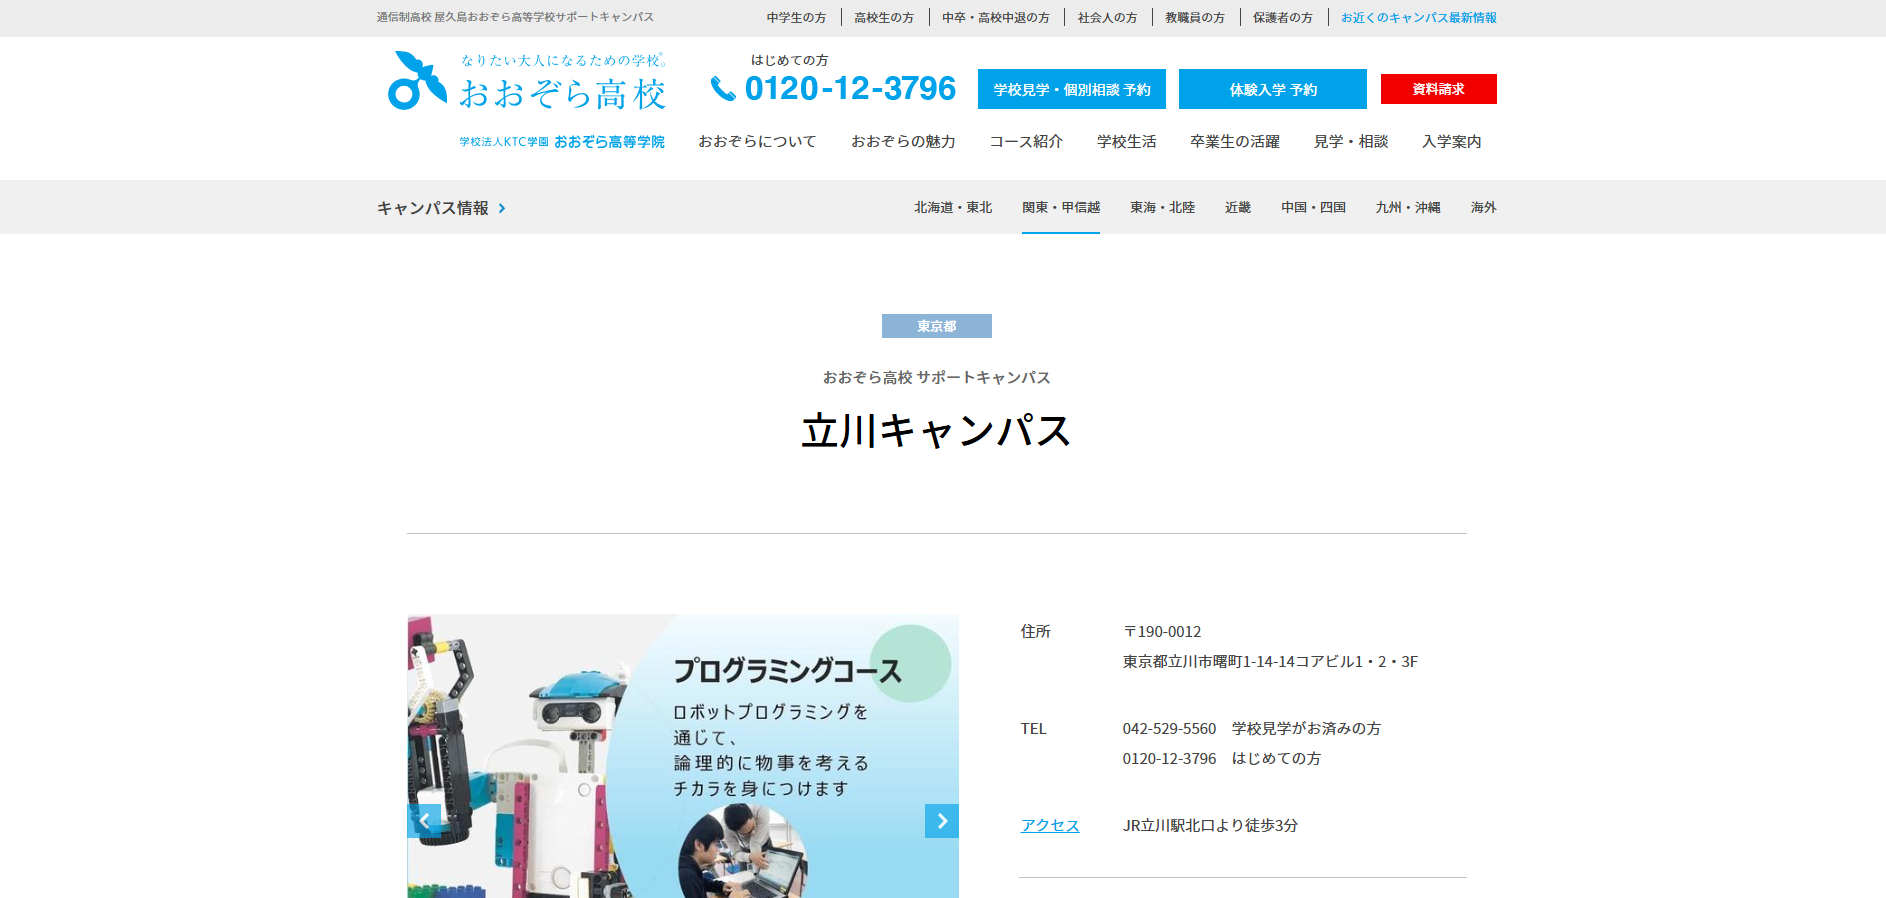Viewport: 1886px width, 898px height.
Task: Click the Oozora High School bird logo
Action: point(416,81)
